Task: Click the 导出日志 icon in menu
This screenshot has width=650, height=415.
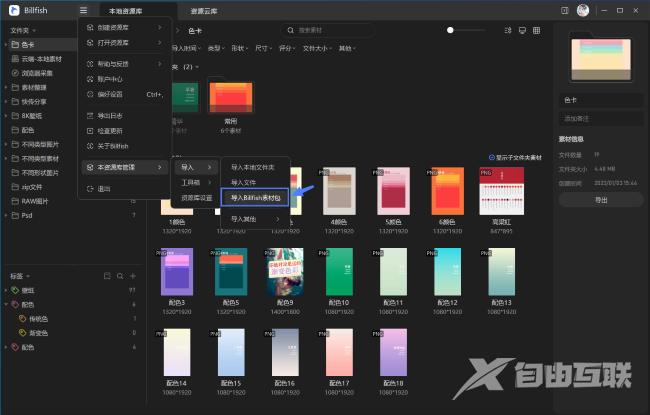Action: (90, 116)
